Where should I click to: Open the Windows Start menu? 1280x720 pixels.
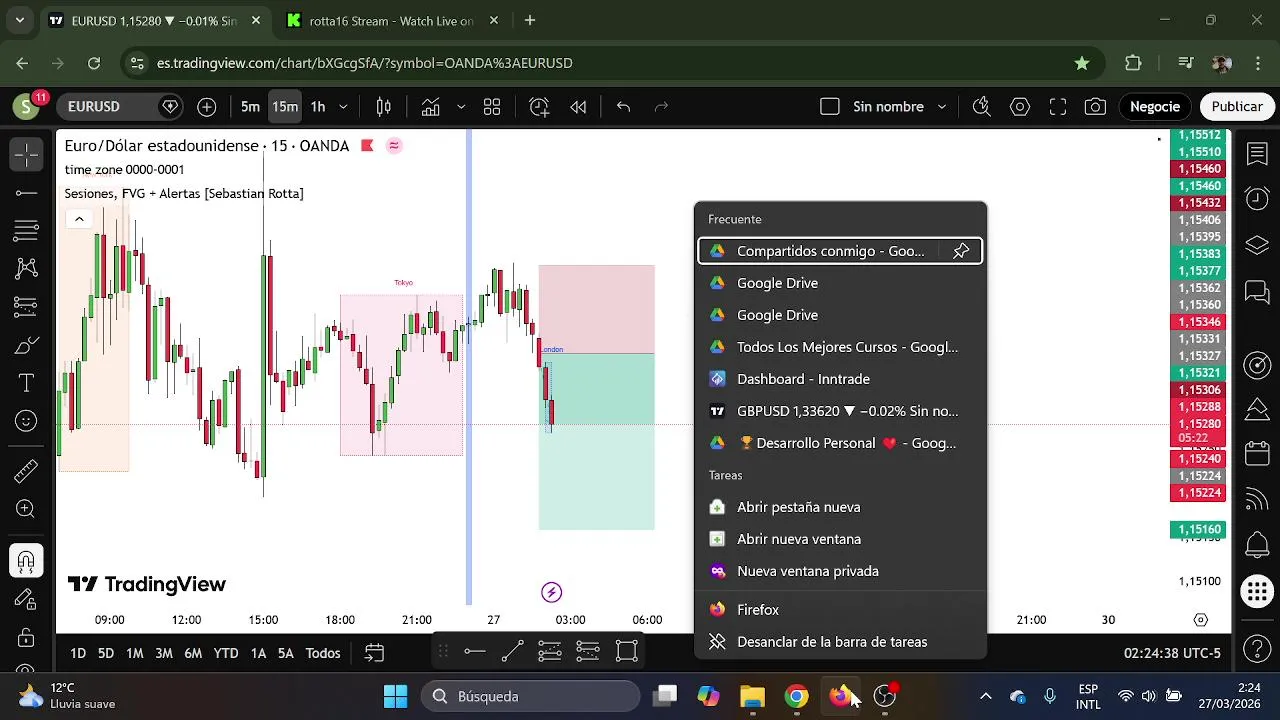point(395,696)
